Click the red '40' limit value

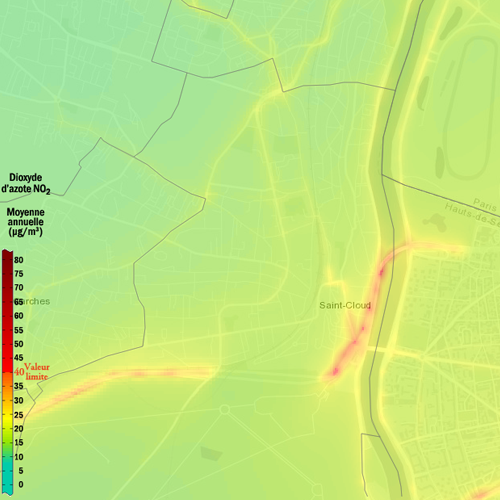tap(19, 372)
